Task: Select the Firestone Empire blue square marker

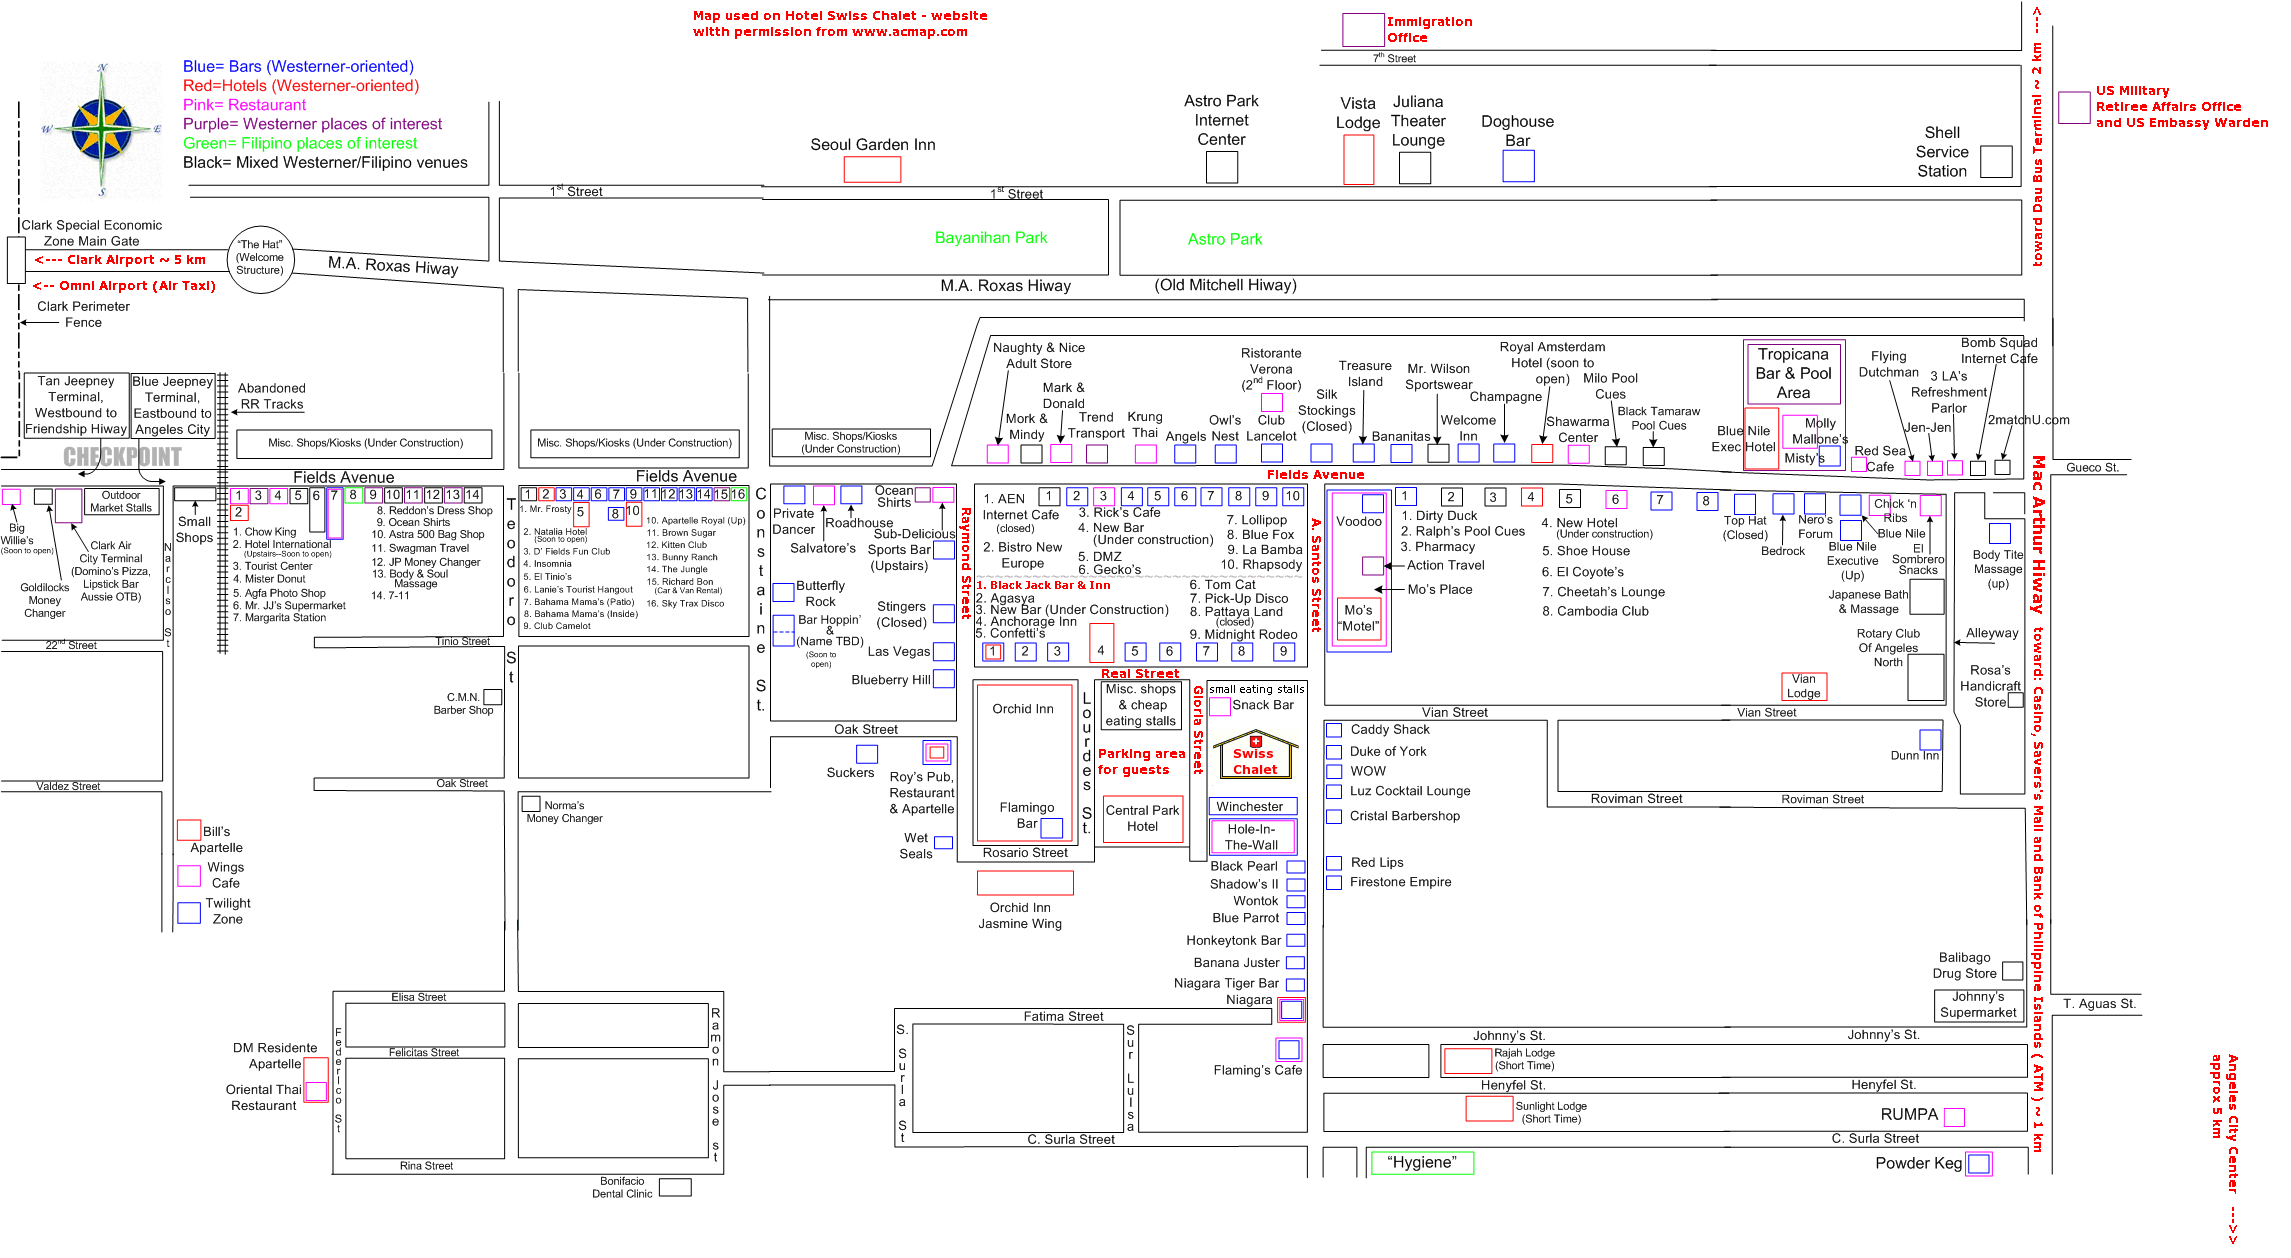Action: 1334,882
